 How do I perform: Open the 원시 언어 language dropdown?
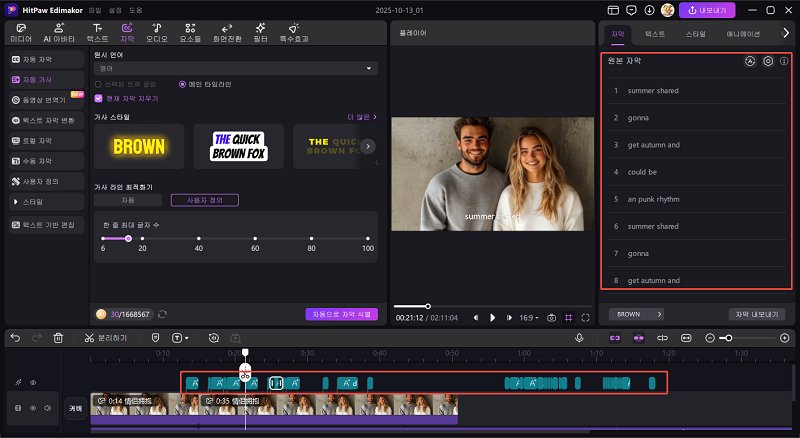click(235, 68)
